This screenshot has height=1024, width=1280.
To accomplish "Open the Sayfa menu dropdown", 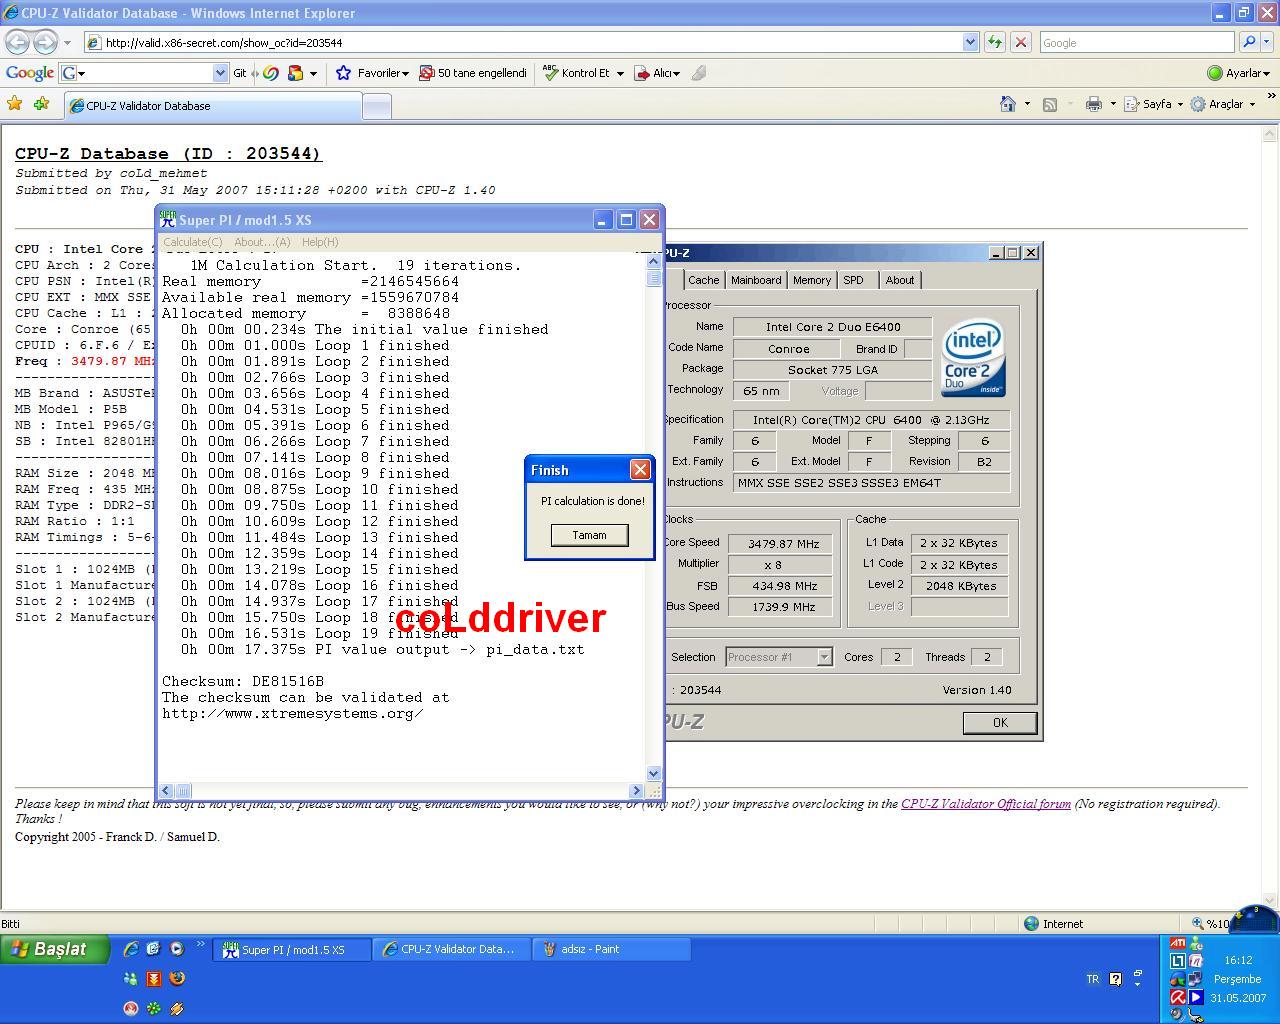I will click(x=1180, y=104).
